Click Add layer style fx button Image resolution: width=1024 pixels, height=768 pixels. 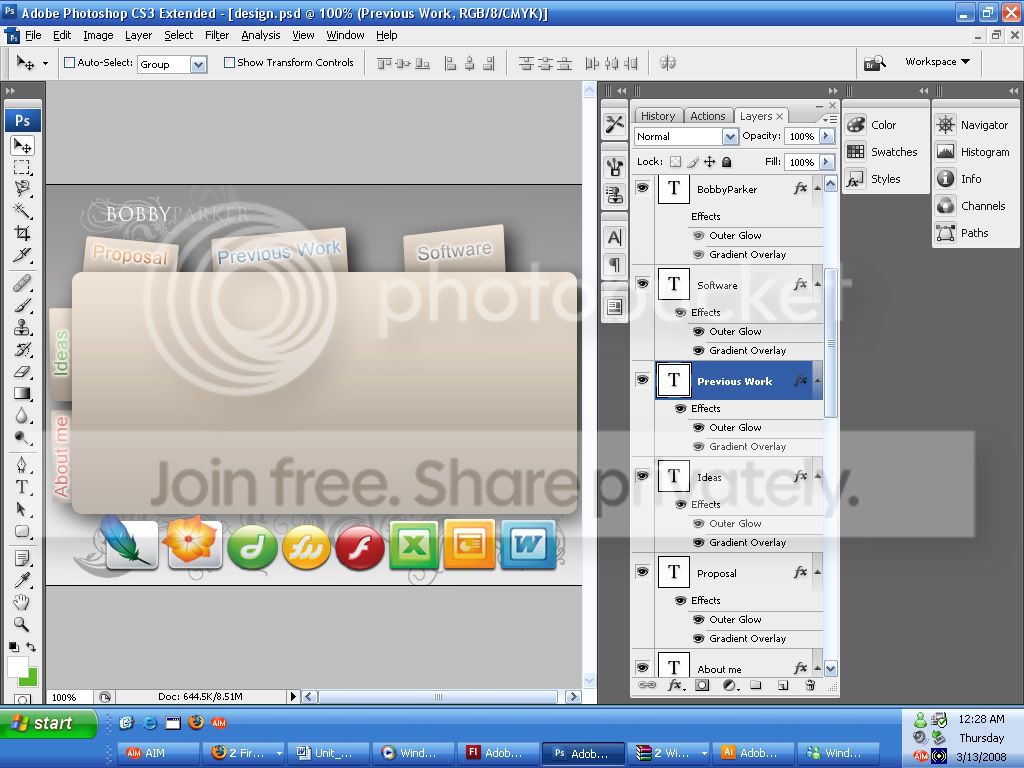(676, 685)
